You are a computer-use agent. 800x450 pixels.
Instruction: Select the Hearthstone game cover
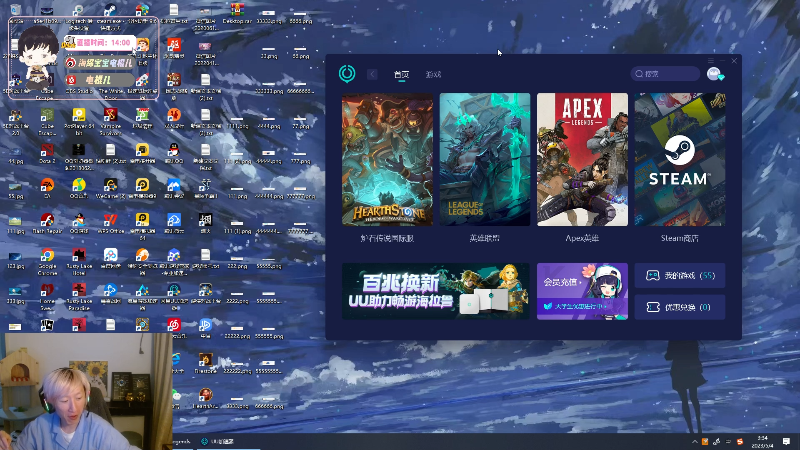coord(387,159)
